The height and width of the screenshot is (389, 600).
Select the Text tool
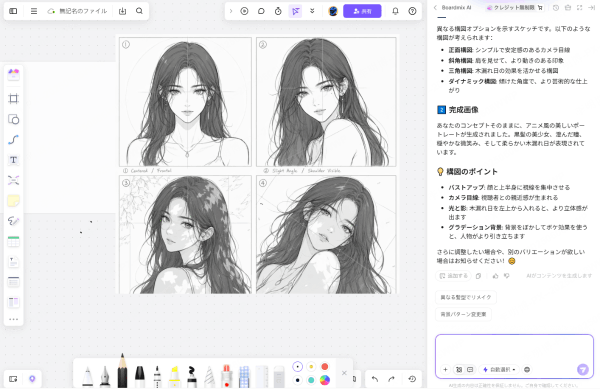[13, 160]
